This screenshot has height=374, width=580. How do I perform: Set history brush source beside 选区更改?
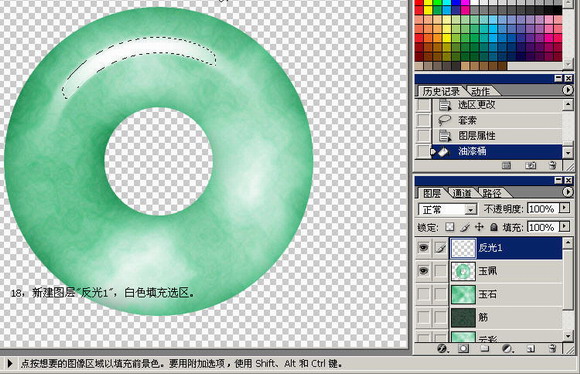coord(424,105)
